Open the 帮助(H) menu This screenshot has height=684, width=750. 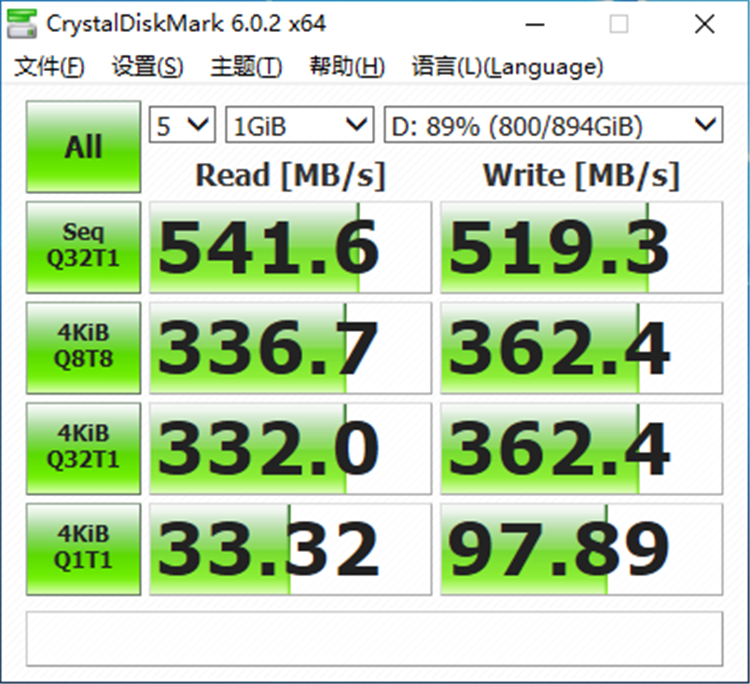click(347, 66)
